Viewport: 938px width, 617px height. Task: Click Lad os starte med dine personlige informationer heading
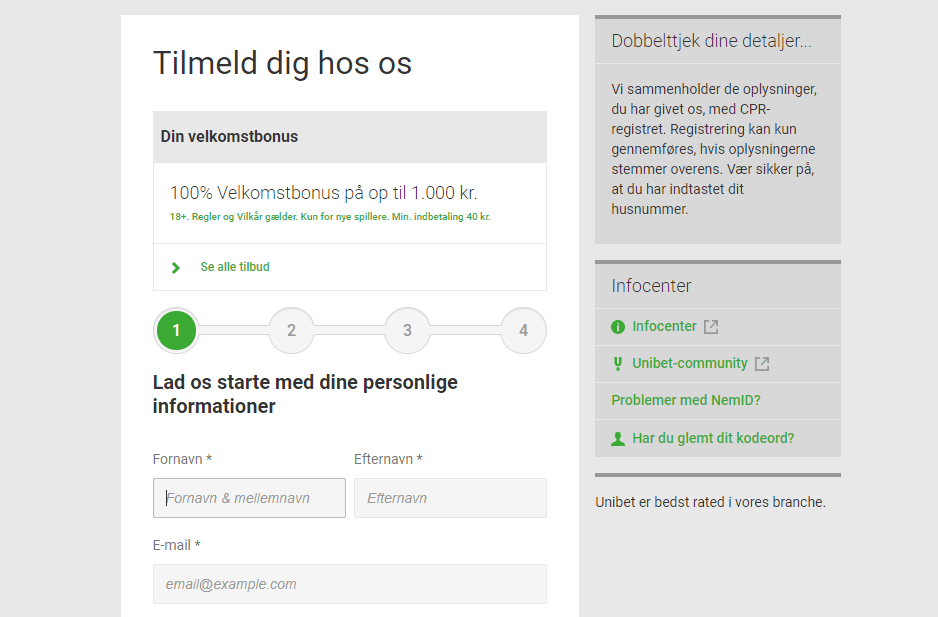tap(305, 394)
